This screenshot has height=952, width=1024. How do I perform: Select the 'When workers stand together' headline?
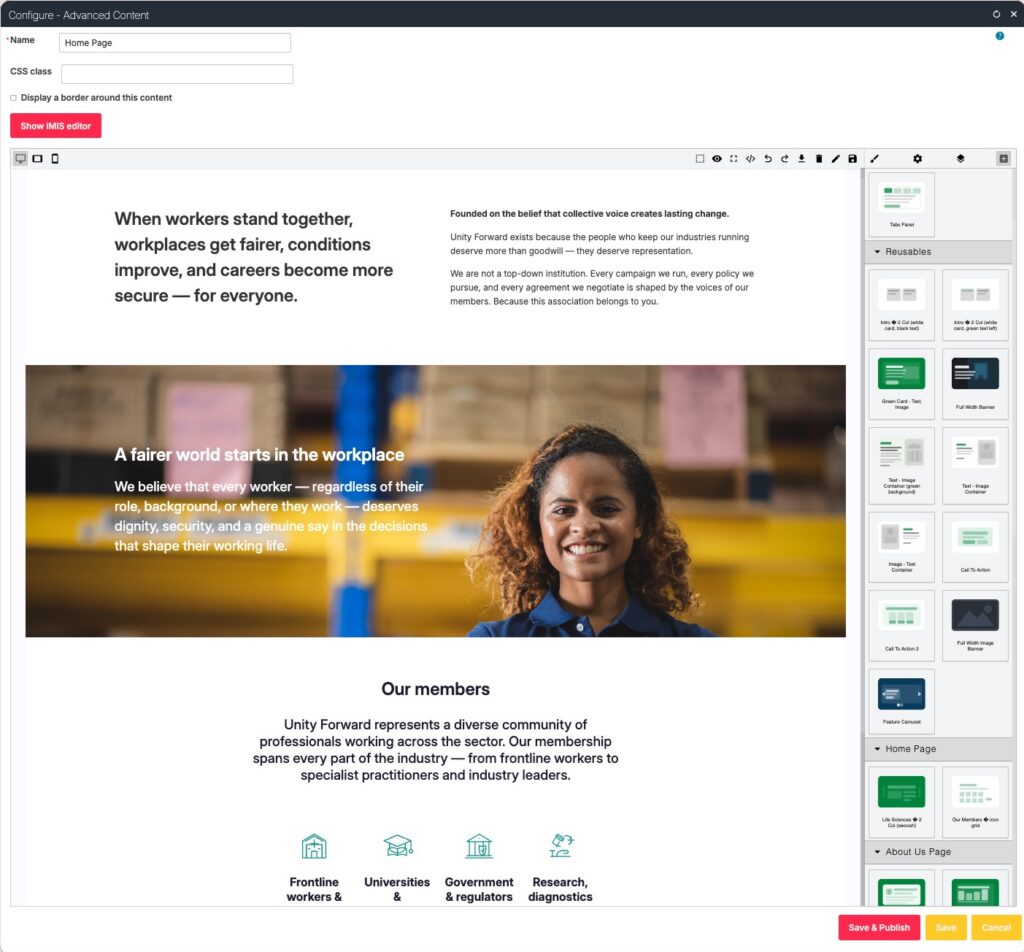pos(253,257)
